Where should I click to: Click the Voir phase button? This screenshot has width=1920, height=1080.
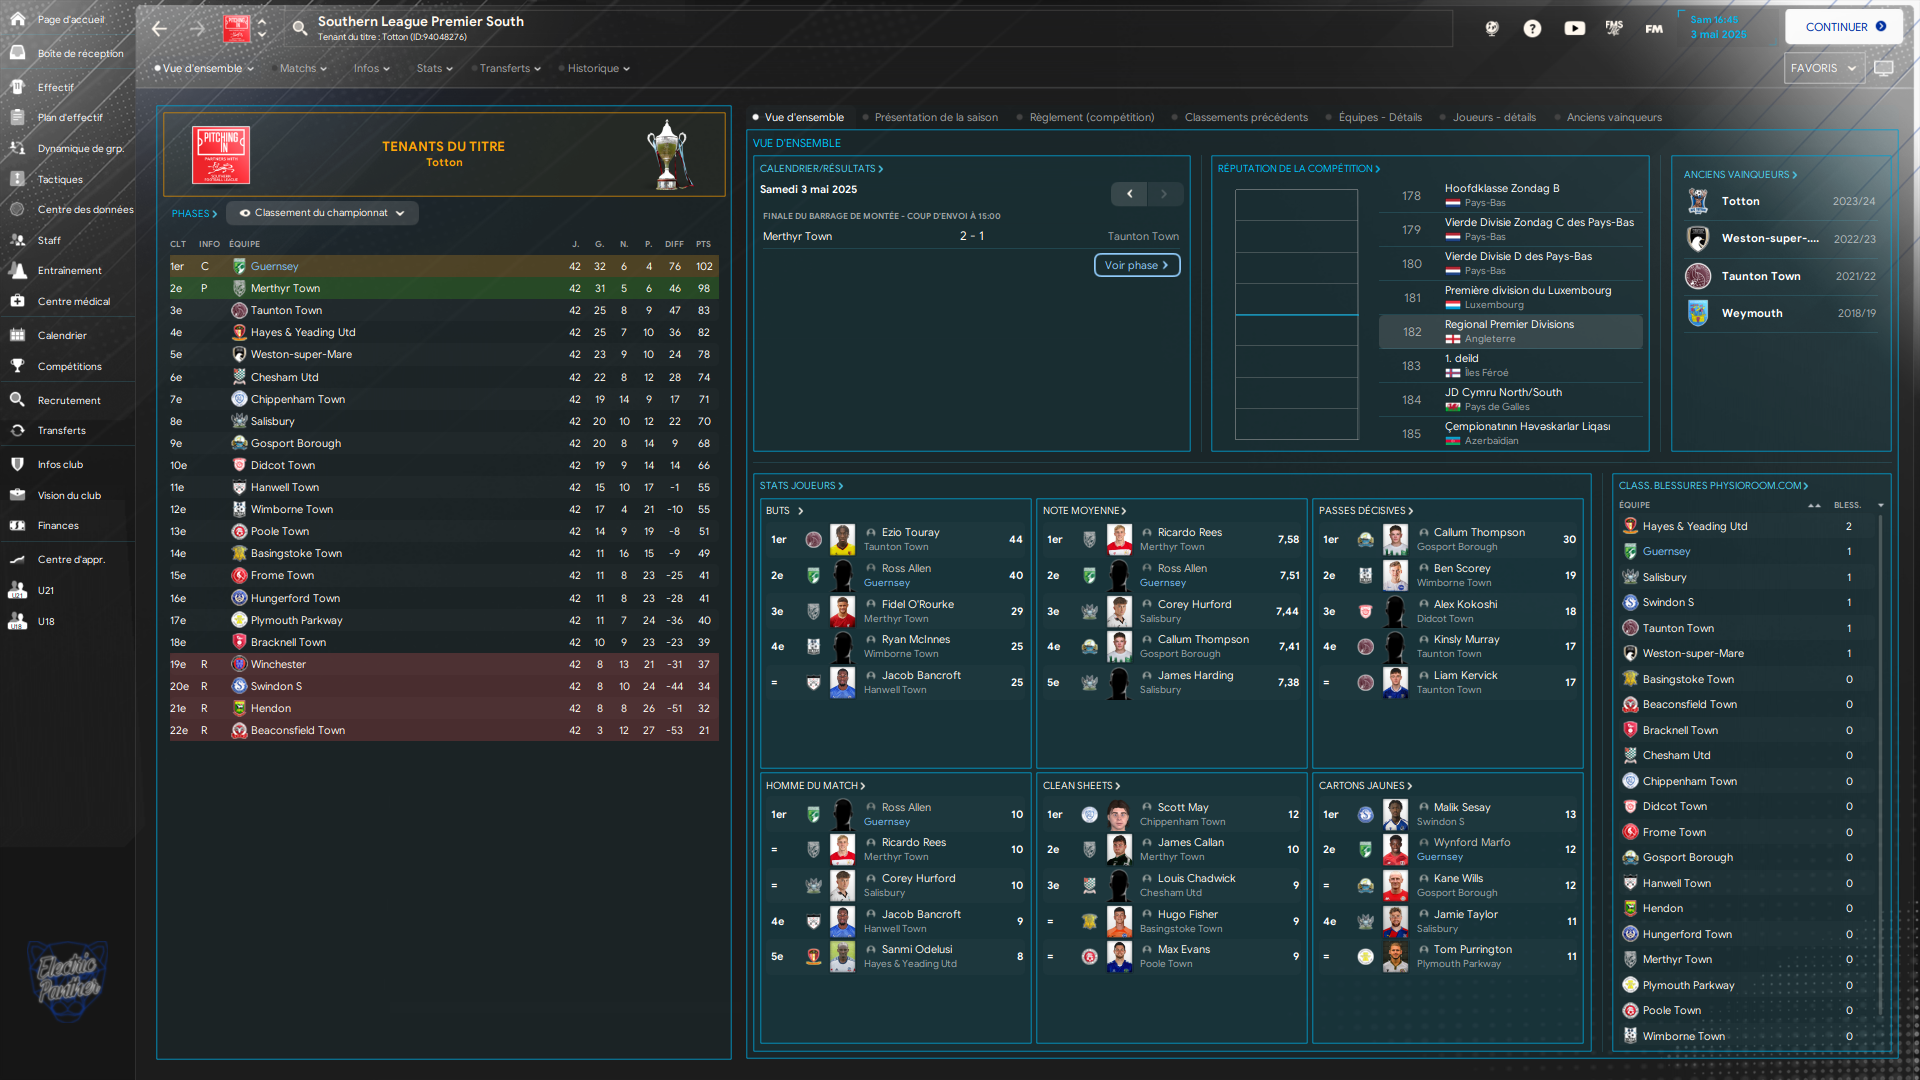[1137, 265]
